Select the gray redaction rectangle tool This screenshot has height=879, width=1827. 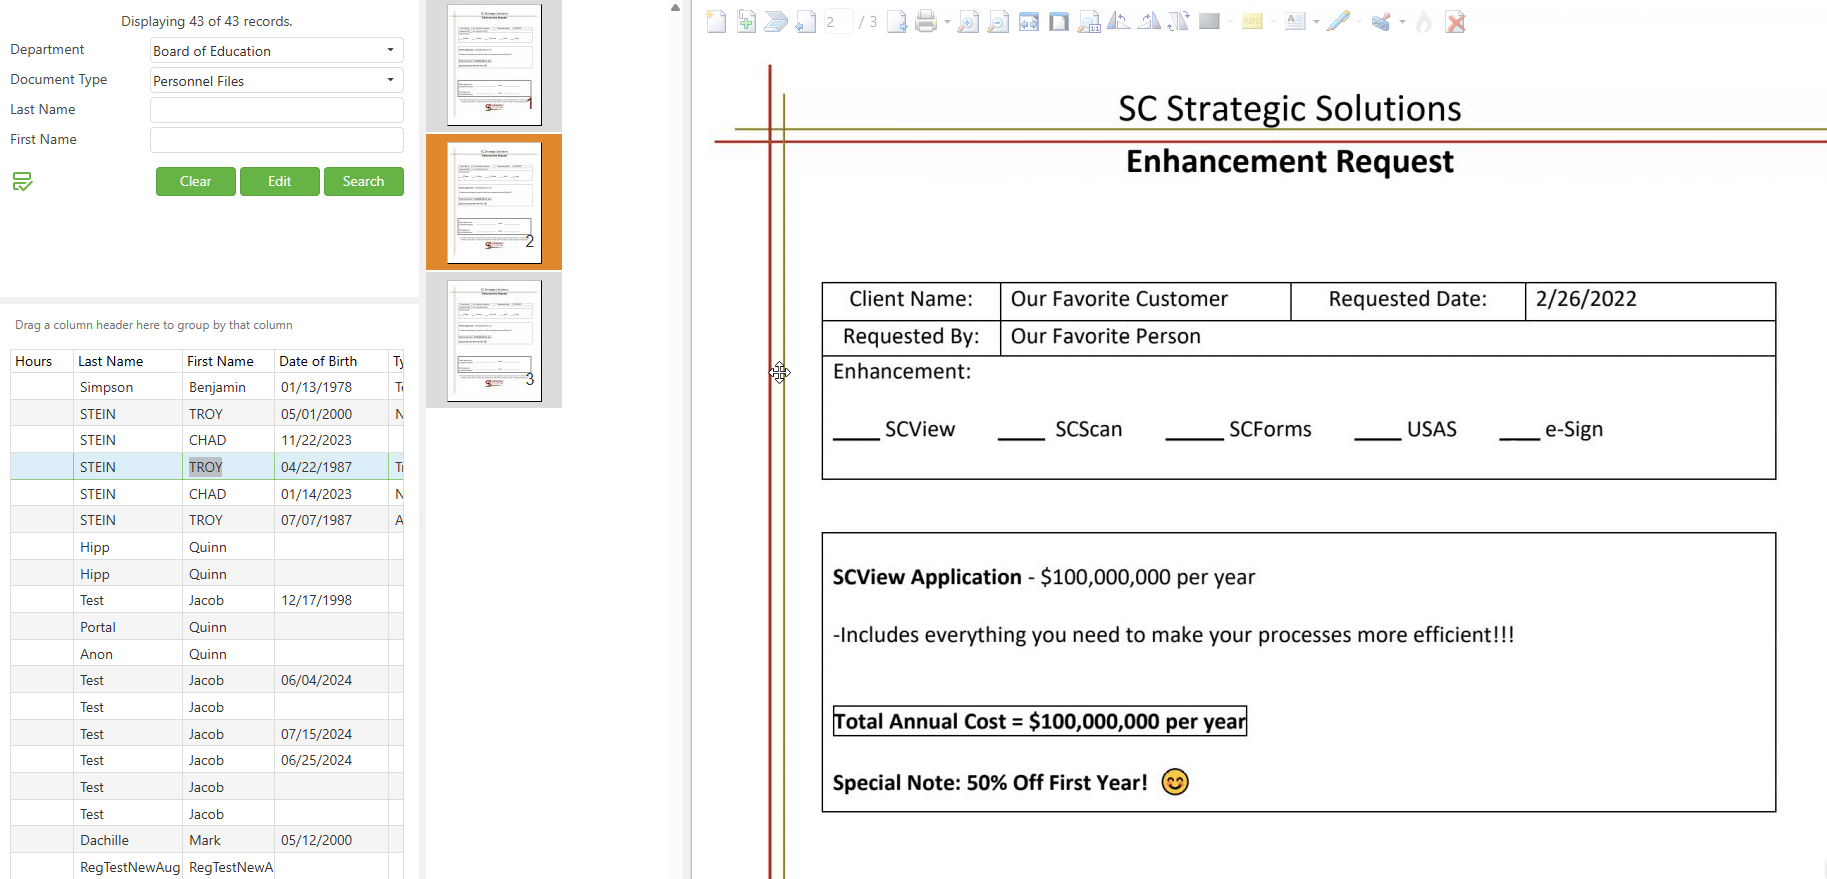click(x=1209, y=21)
